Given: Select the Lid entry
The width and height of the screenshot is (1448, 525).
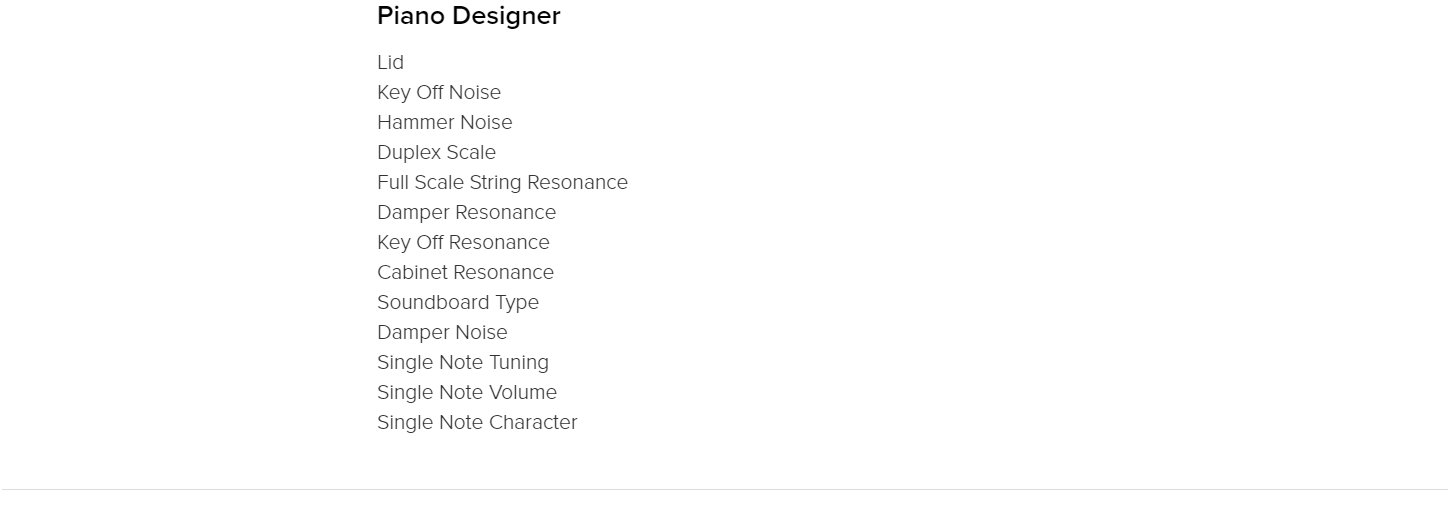Looking at the screenshot, I should point(390,62).
